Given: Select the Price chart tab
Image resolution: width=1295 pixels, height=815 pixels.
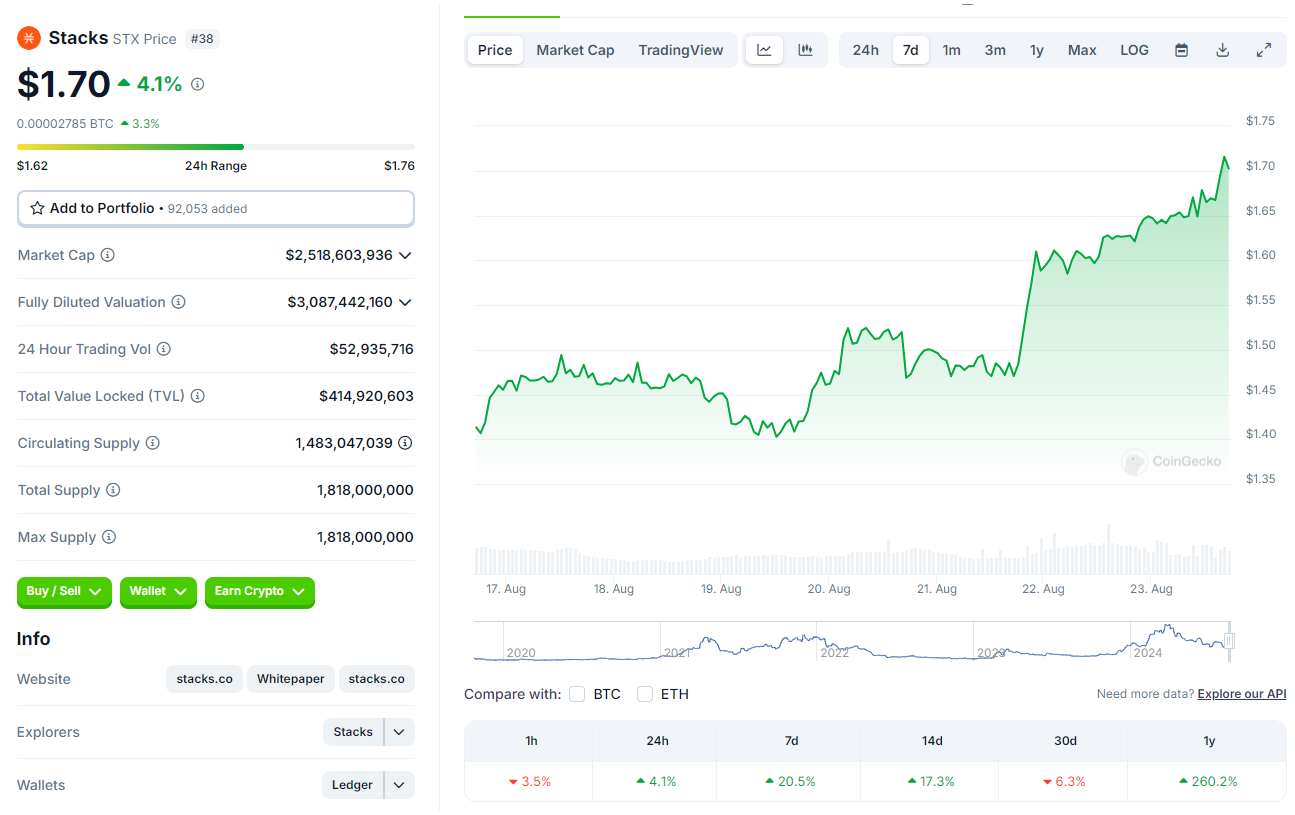Looking at the screenshot, I should click(495, 50).
